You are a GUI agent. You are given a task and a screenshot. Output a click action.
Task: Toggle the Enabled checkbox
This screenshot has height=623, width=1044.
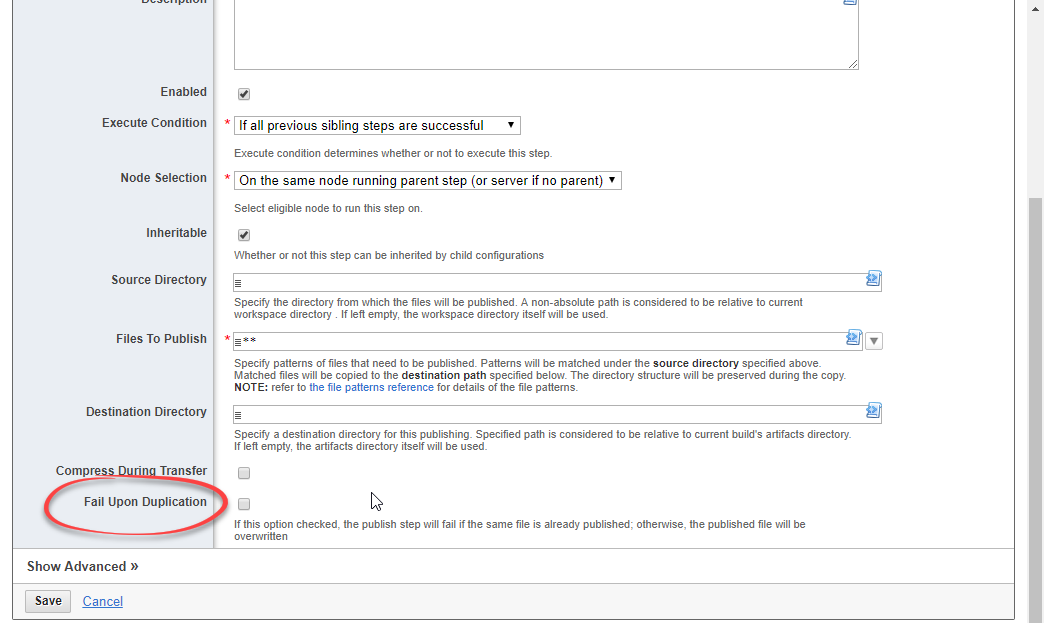tap(244, 94)
